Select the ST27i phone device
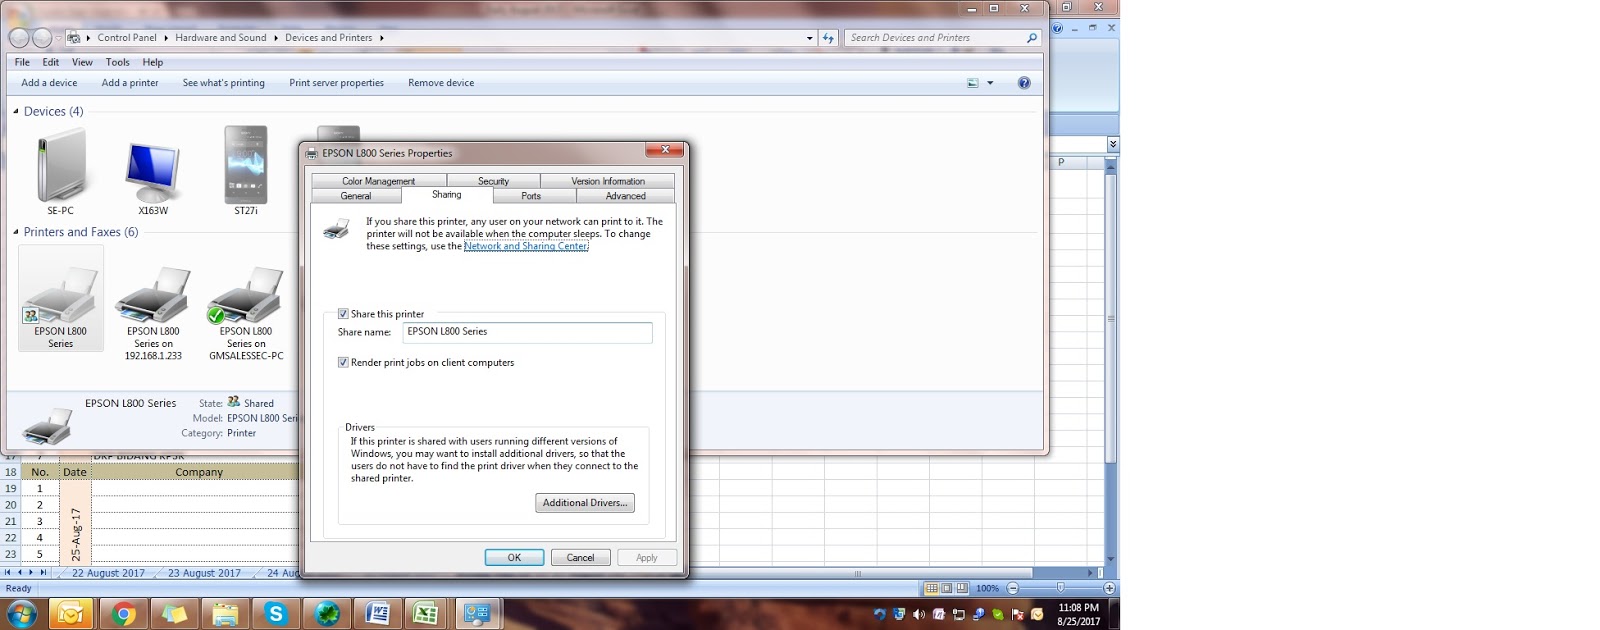Image resolution: width=1600 pixels, height=630 pixels. coord(246,170)
